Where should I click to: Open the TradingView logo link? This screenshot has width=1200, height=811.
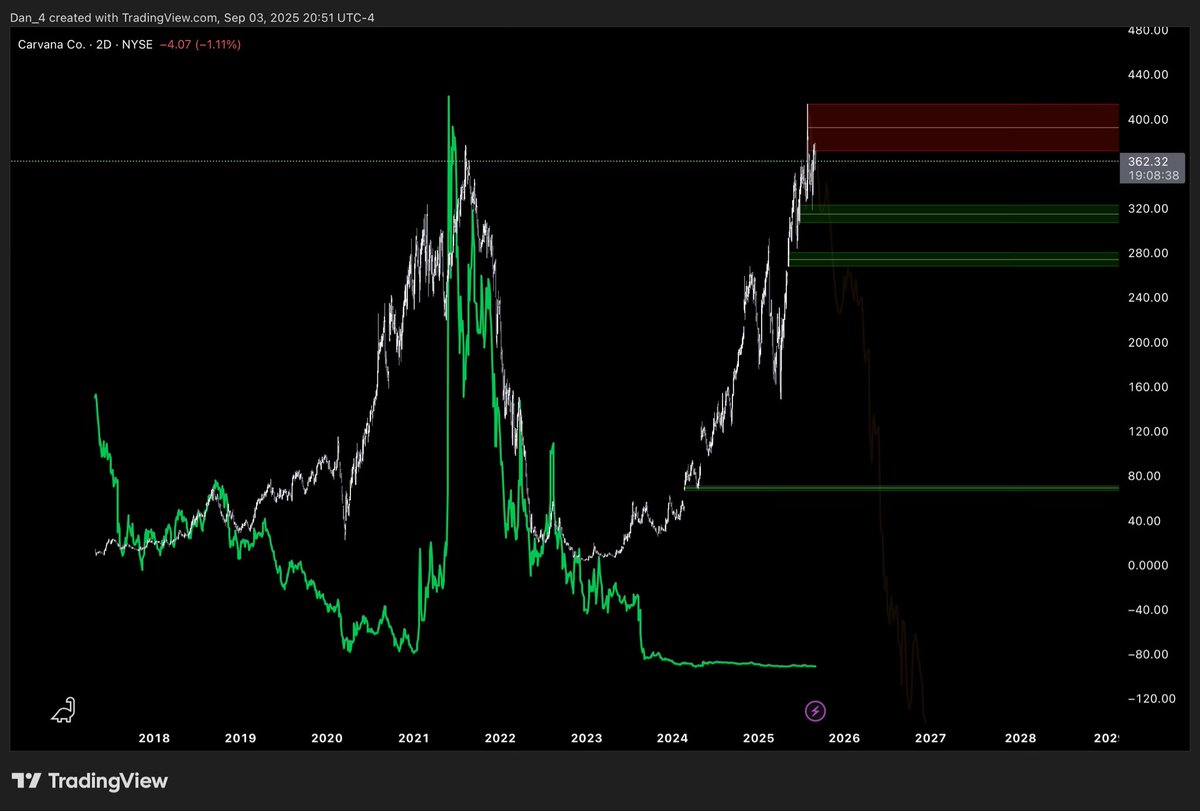[90, 781]
